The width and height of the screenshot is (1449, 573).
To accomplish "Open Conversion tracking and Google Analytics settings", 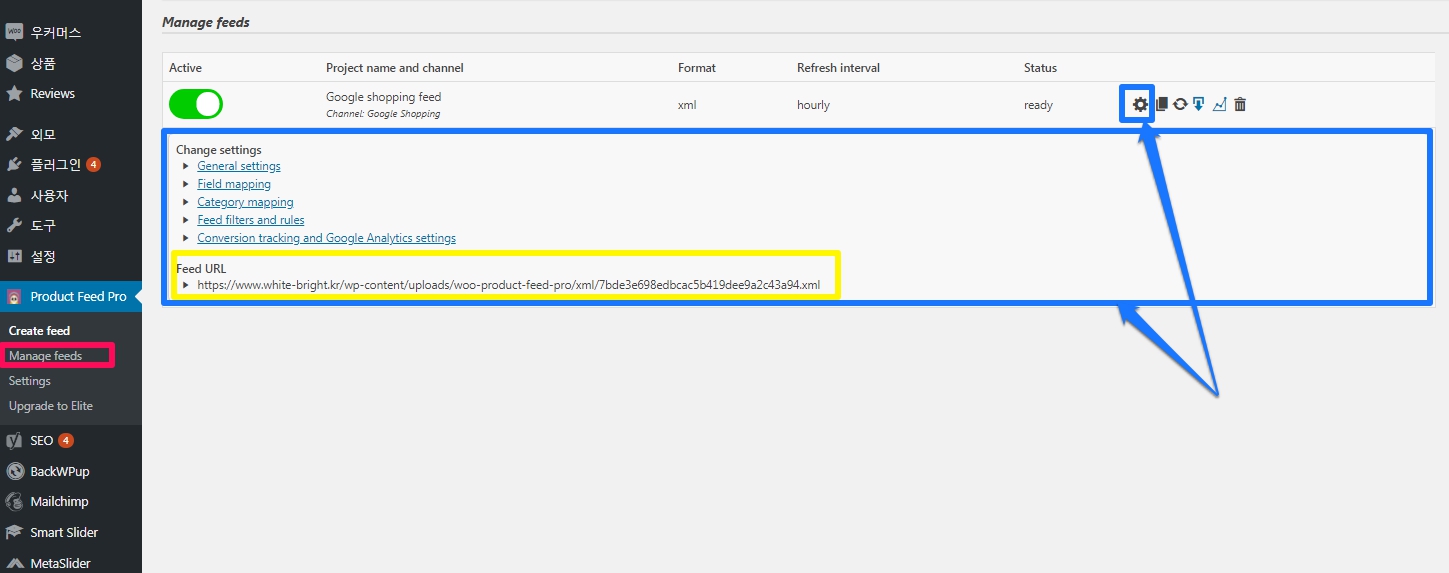I will point(326,238).
